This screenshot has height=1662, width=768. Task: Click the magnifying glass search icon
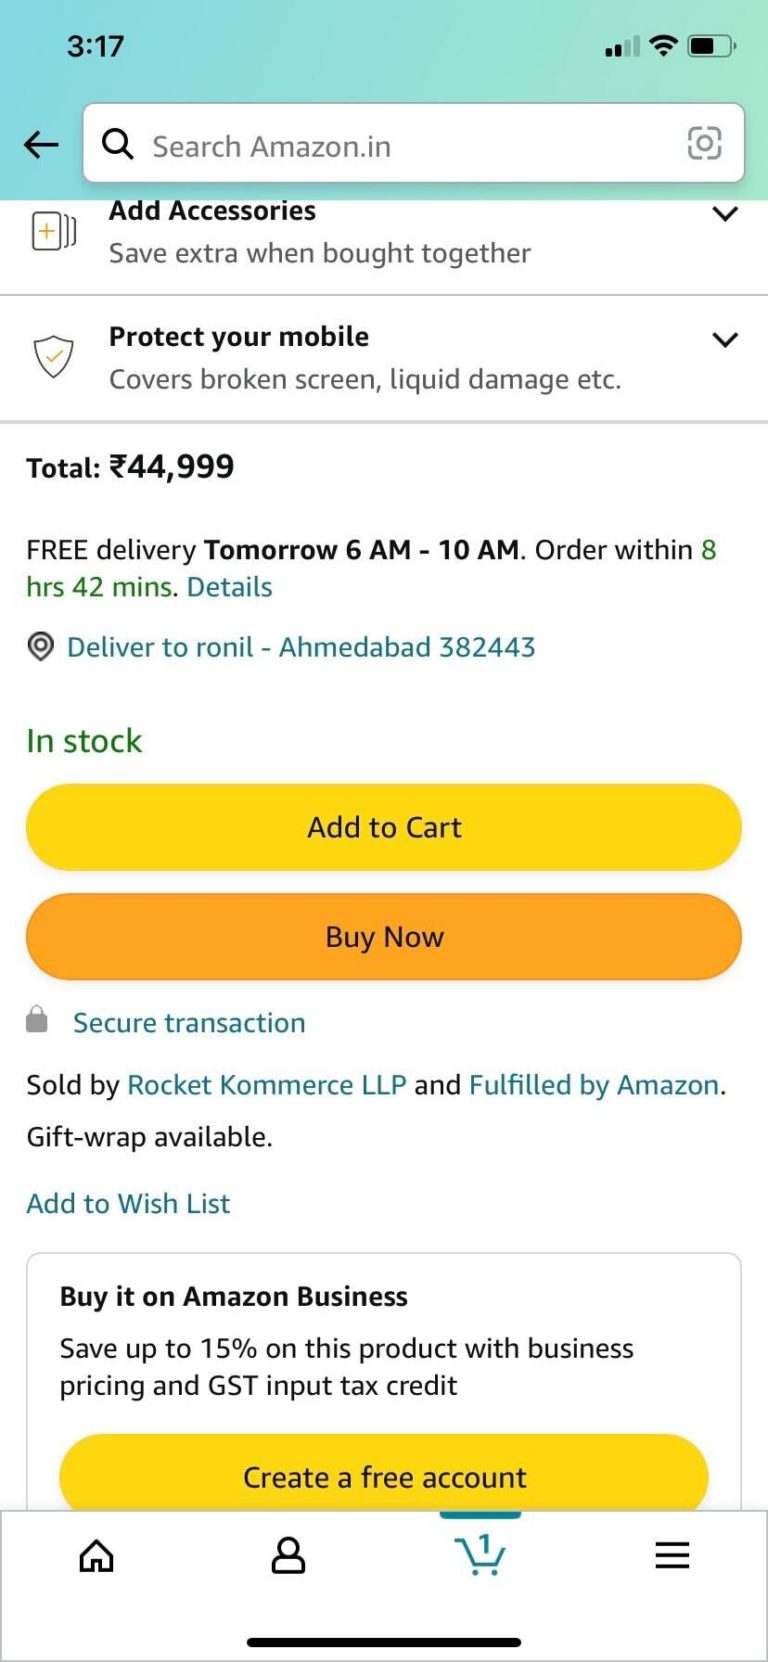[x=117, y=144]
